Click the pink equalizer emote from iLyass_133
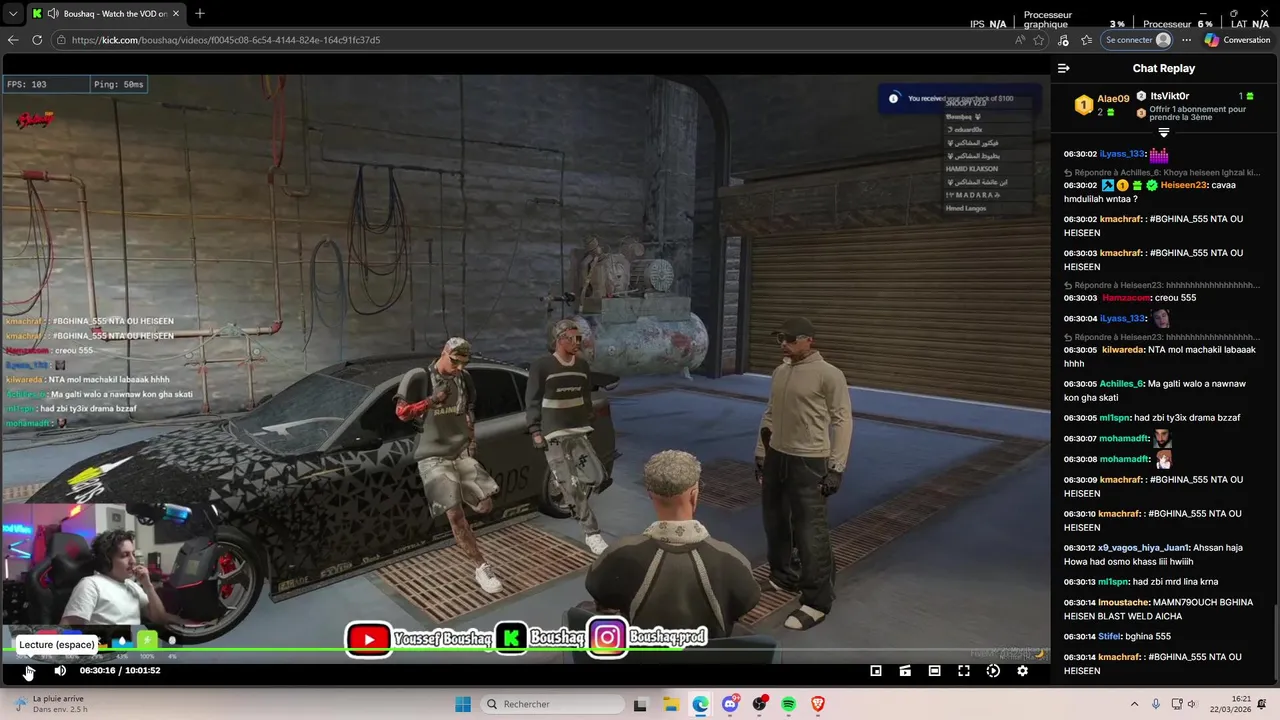Image resolution: width=1280 pixels, height=720 pixels. pos(1159,154)
